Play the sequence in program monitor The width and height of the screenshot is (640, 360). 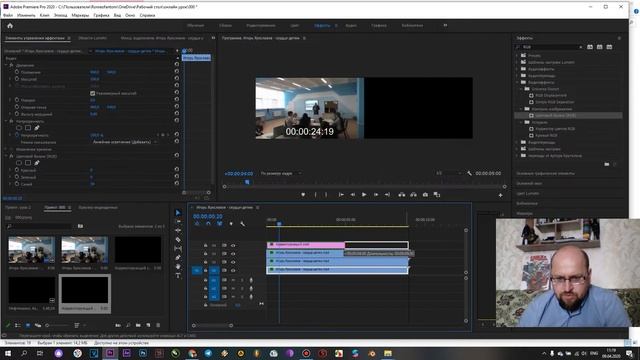(x=364, y=195)
